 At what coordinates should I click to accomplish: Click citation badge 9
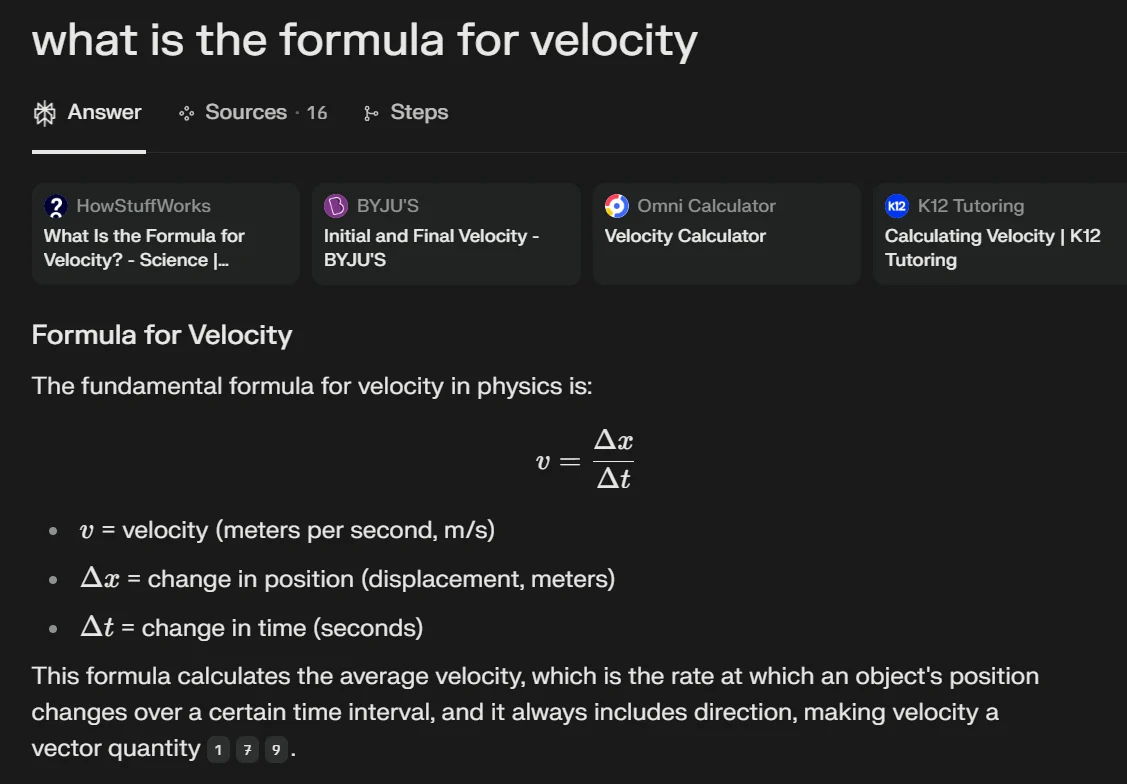coord(276,750)
